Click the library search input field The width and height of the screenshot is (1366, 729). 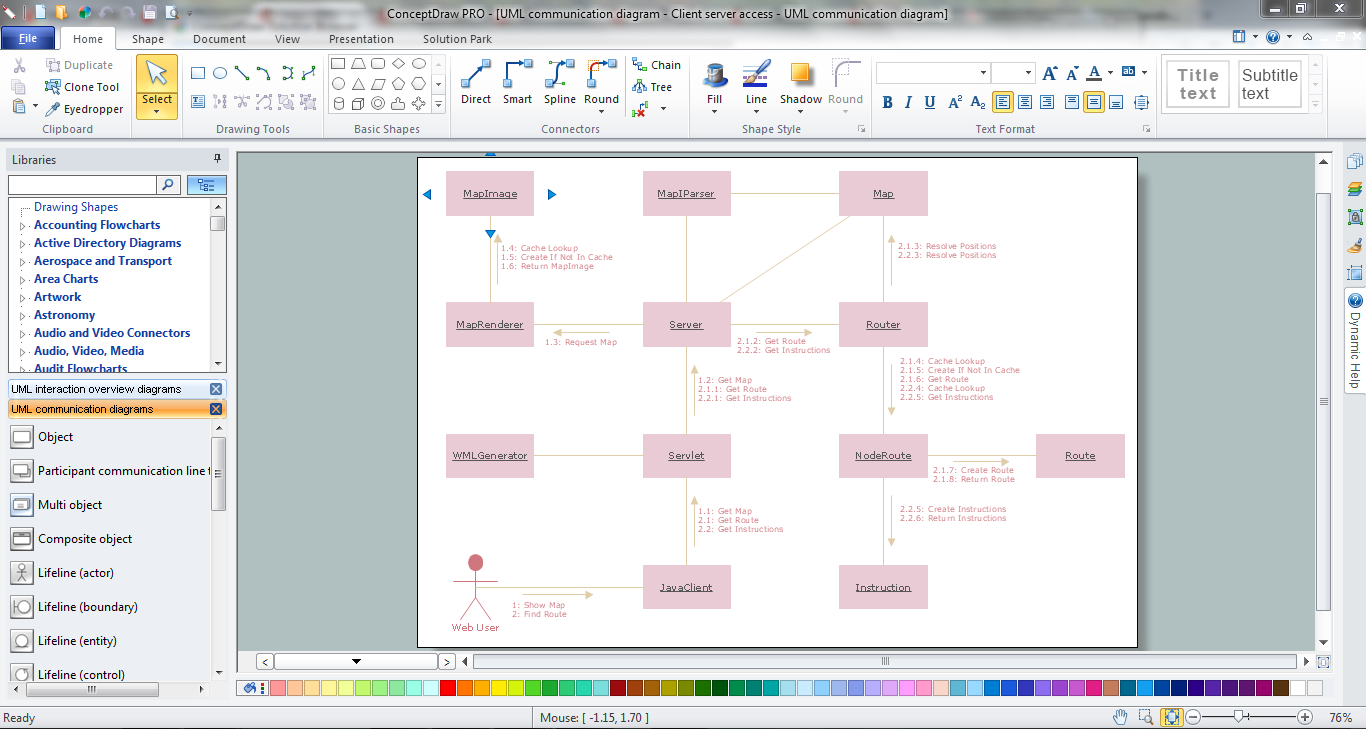point(82,185)
